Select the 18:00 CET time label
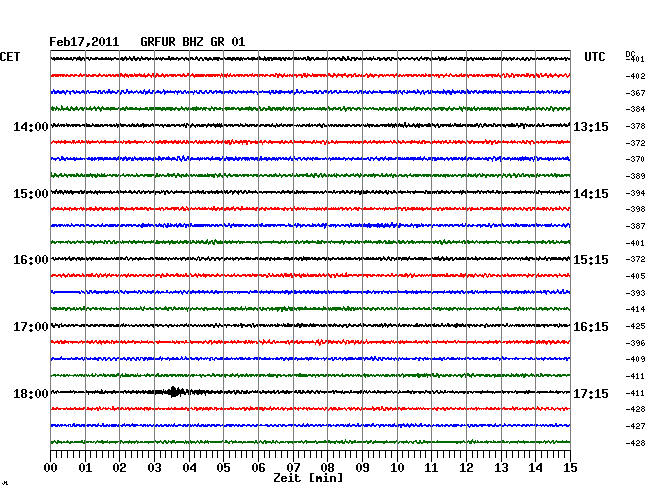The width and height of the screenshot is (650, 494). click(31, 393)
